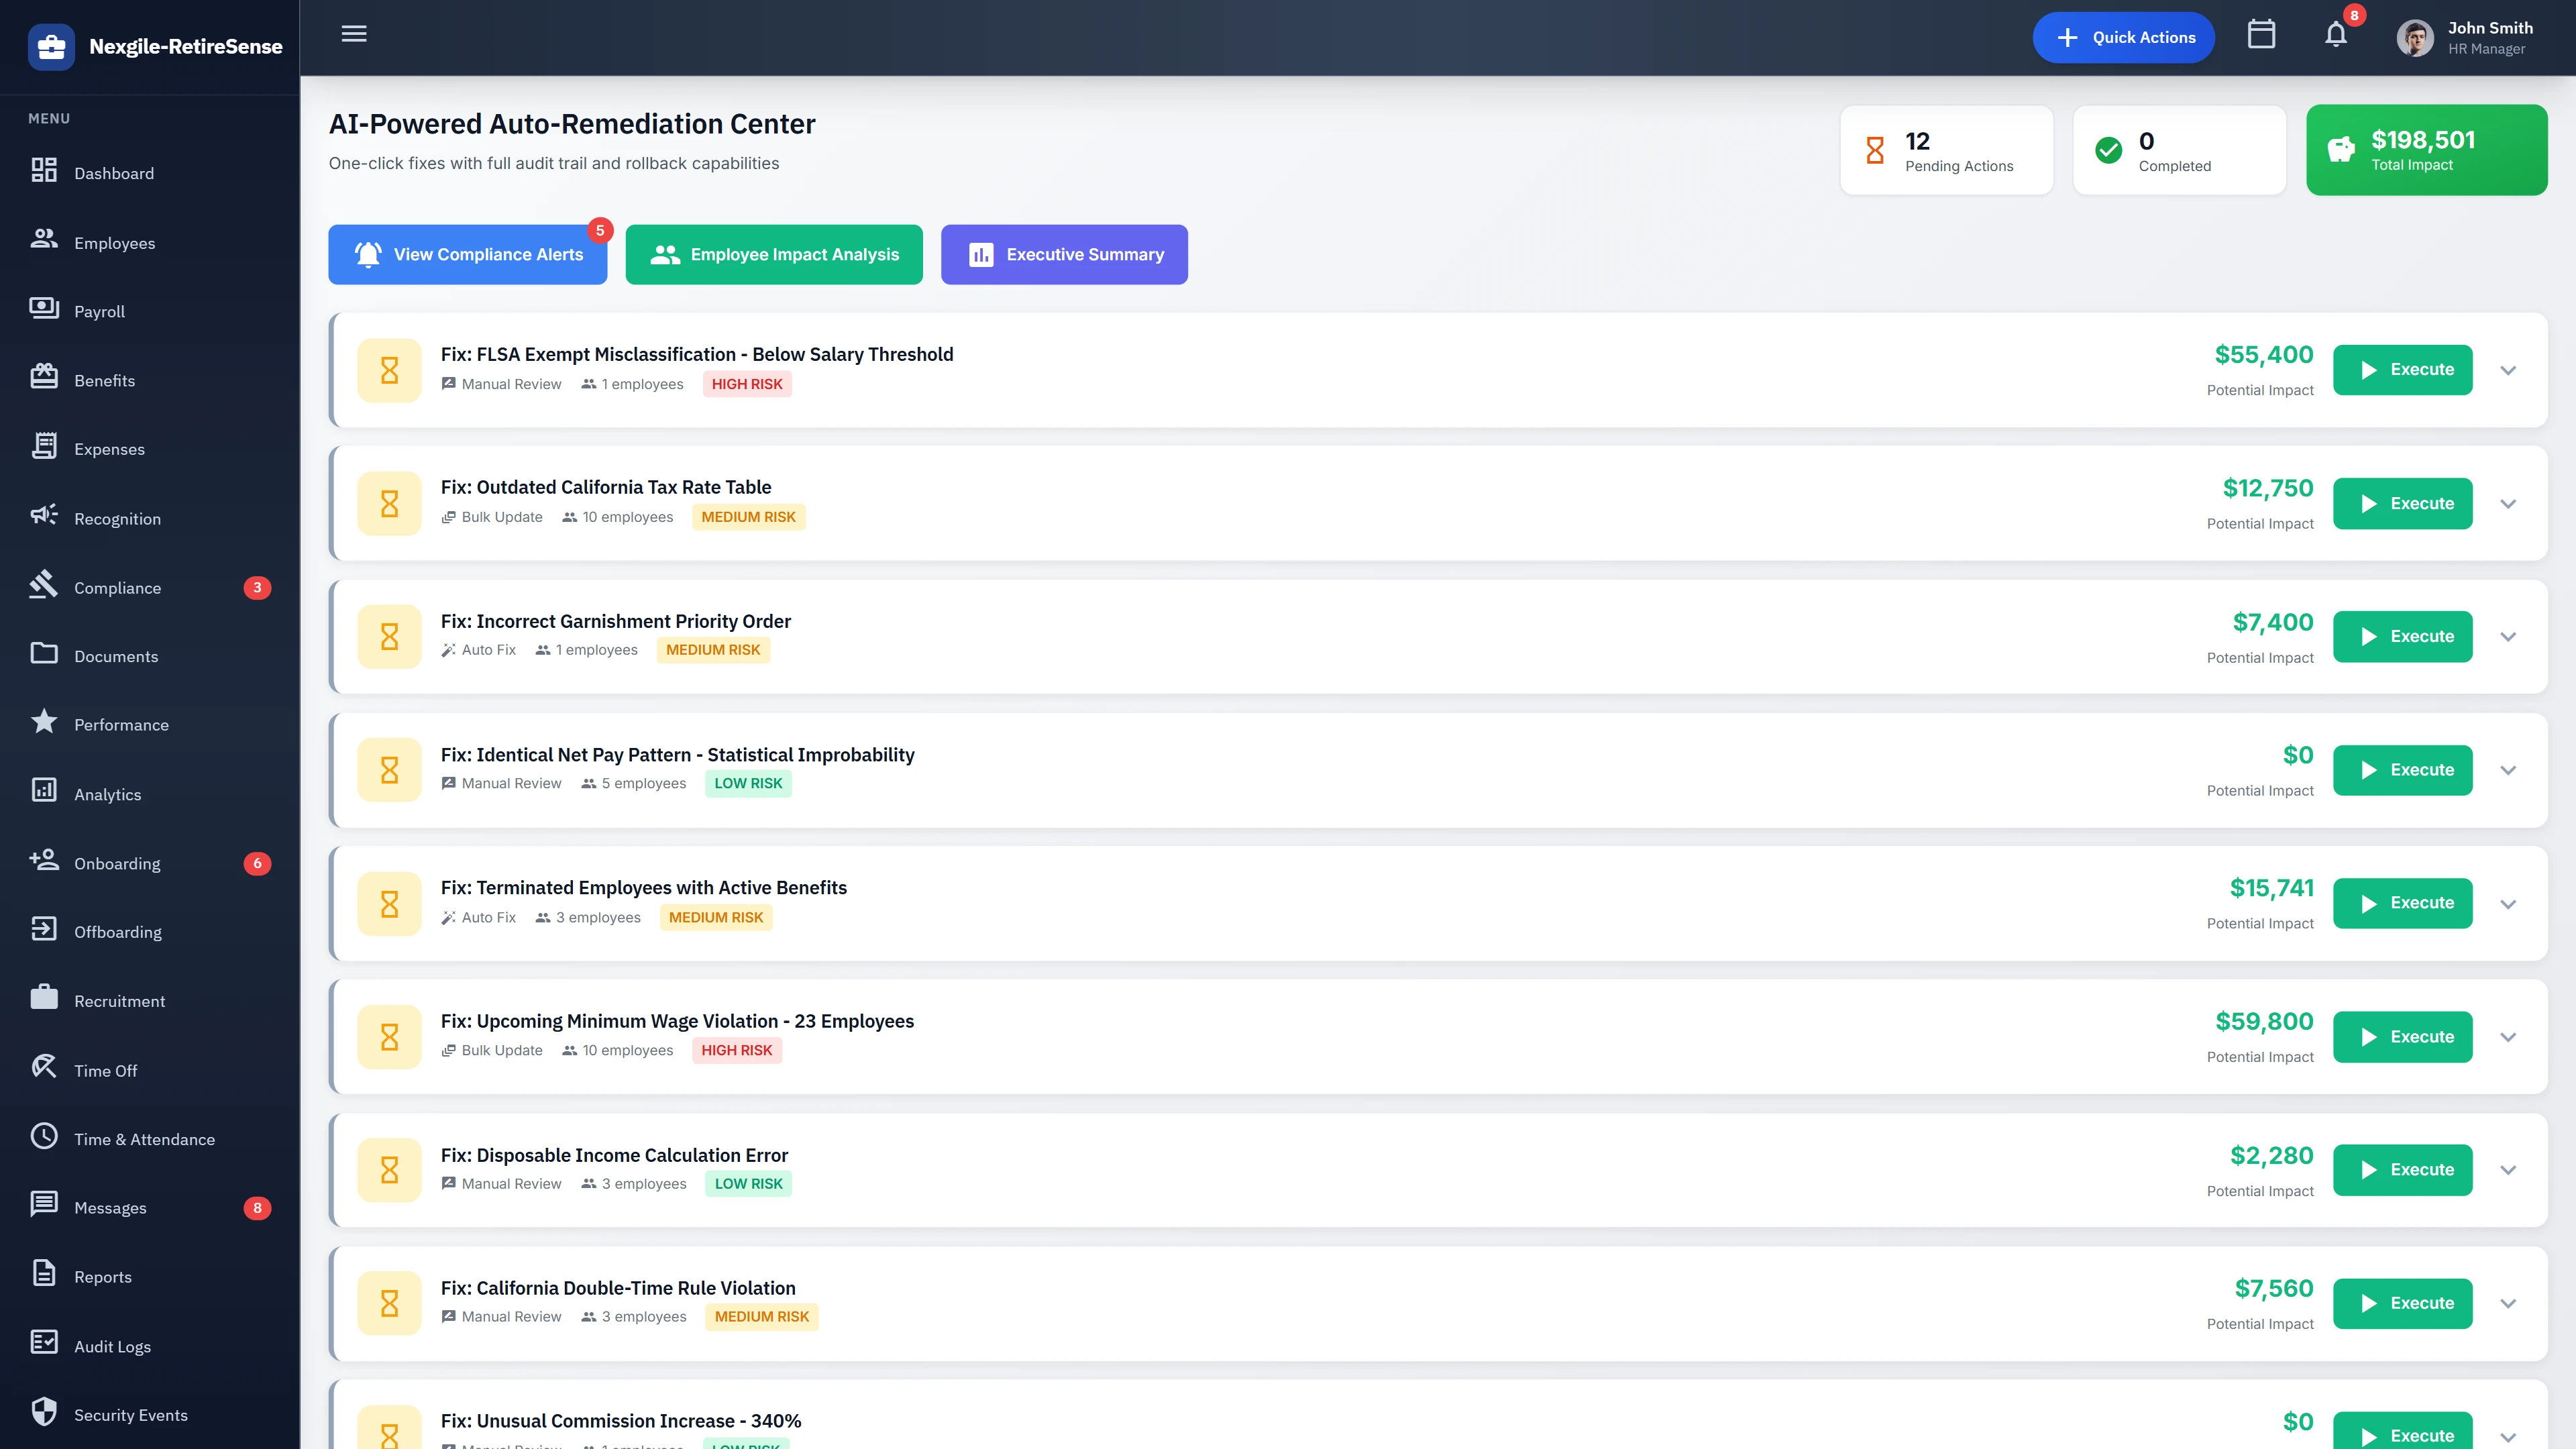Open Employee Impact Analysis
The image size is (2576, 1449).
click(774, 254)
